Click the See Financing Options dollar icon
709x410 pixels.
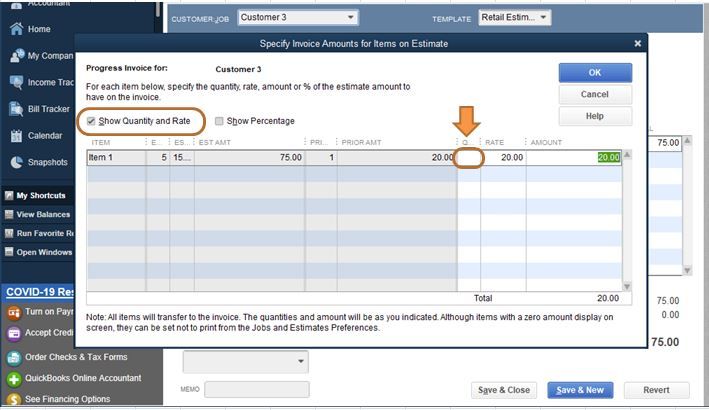14,400
